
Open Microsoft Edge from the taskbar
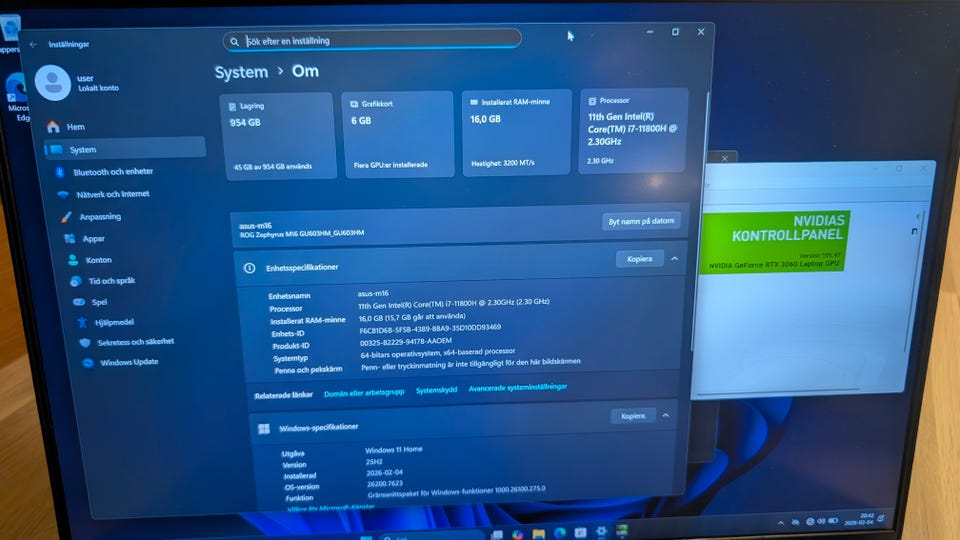click(x=560, y=533)
